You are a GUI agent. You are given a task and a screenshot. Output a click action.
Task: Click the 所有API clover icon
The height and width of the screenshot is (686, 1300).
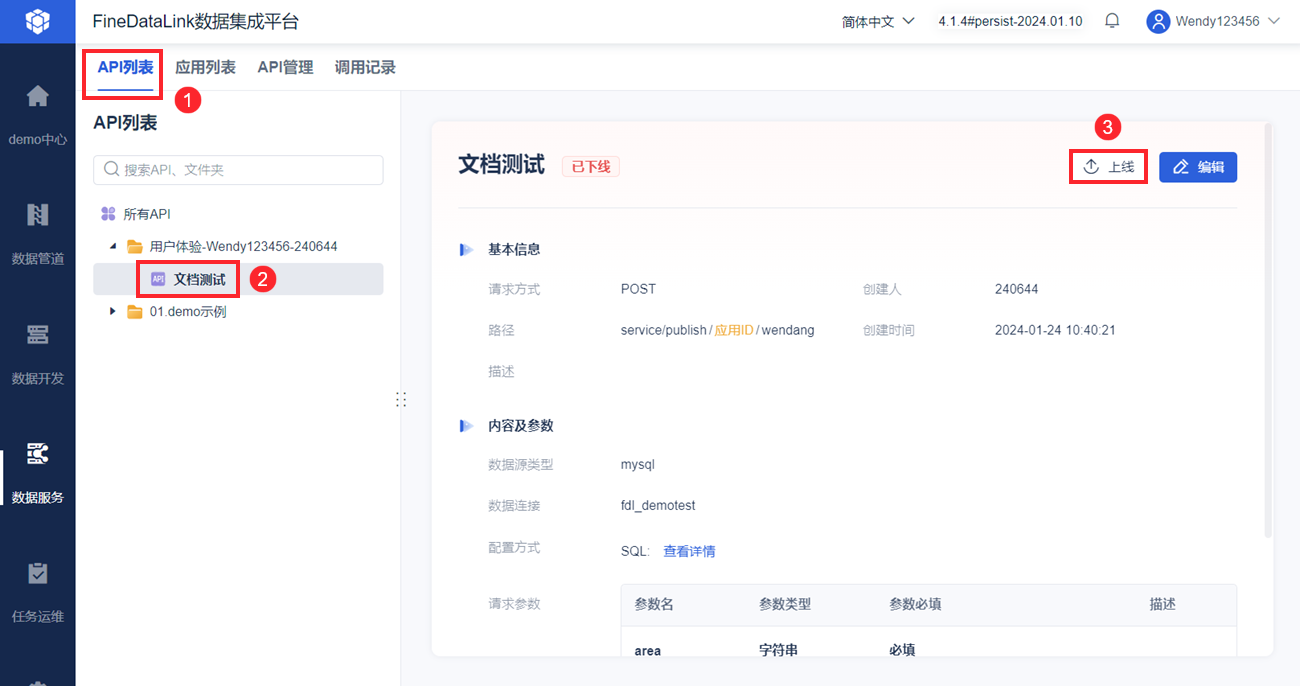[109, 214]
